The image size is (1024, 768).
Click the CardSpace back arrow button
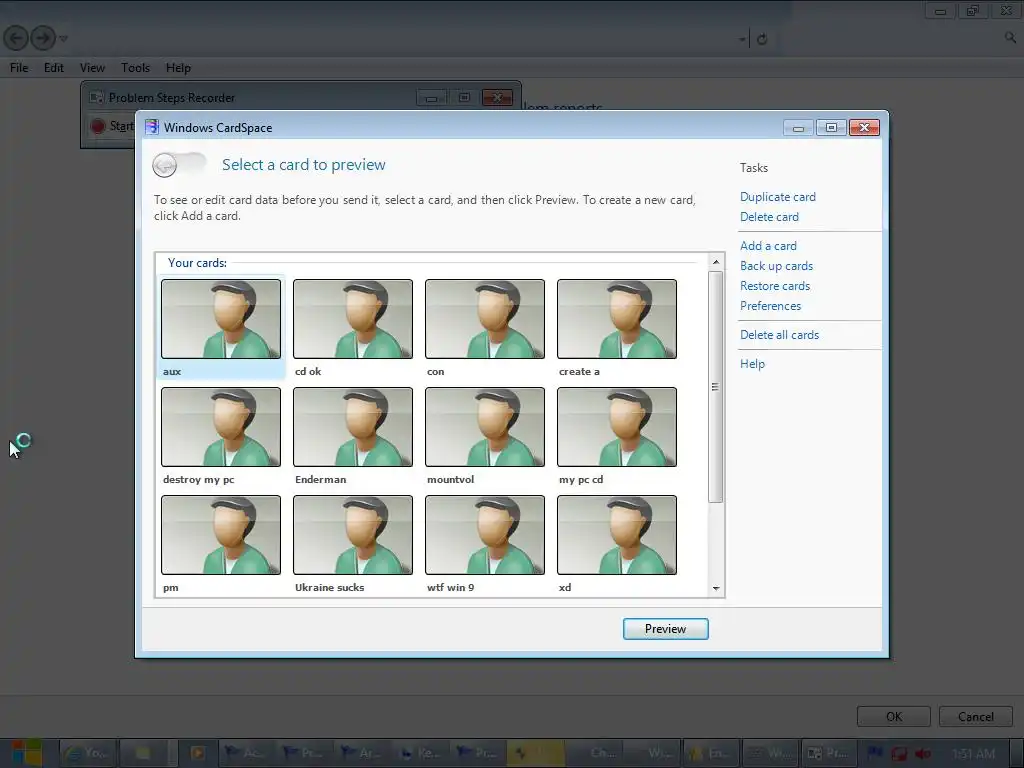(x=165, y=165)
